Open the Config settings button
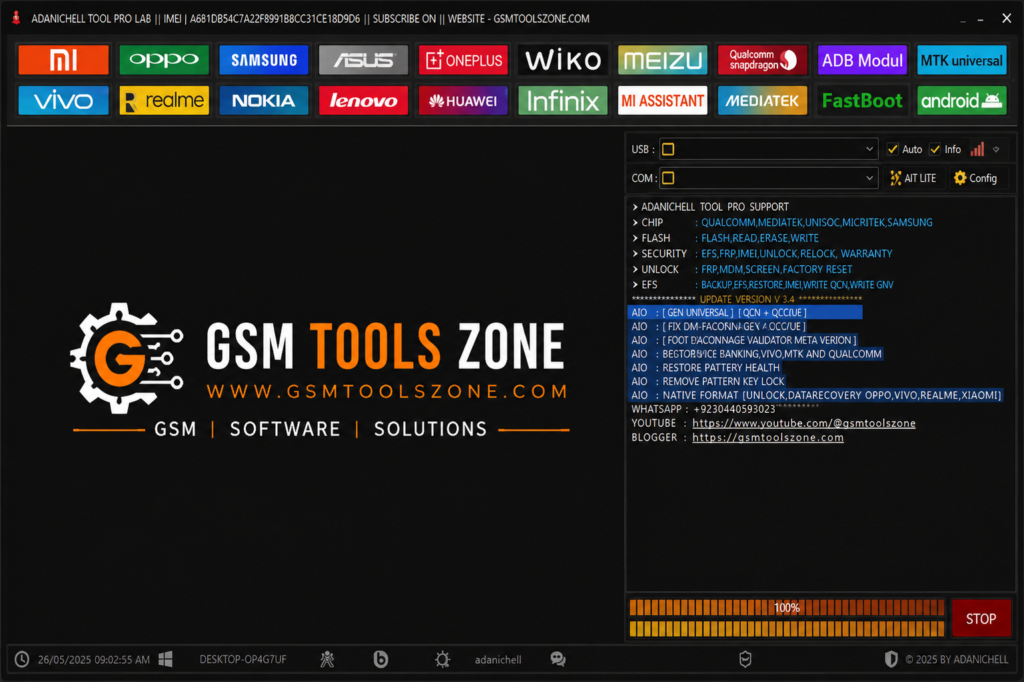This screenshot has width=1024, height=682. [976, 178]
